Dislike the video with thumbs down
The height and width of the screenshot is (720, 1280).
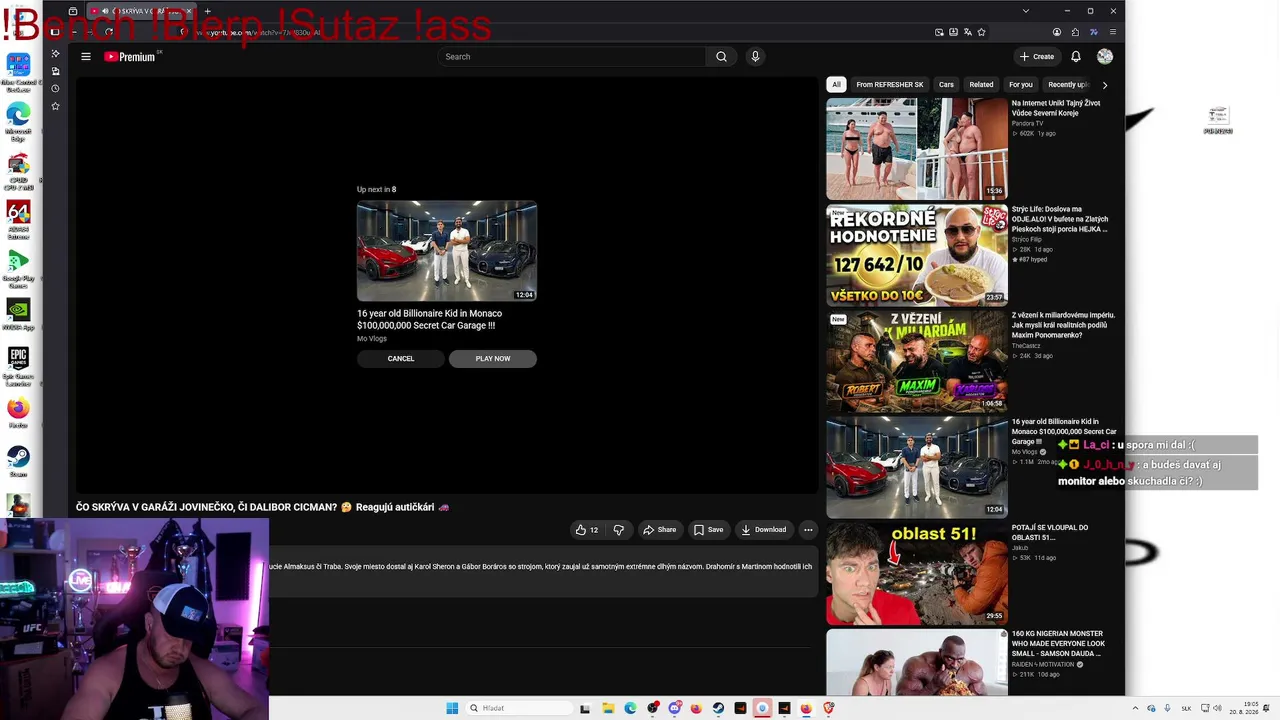(618, 530)
